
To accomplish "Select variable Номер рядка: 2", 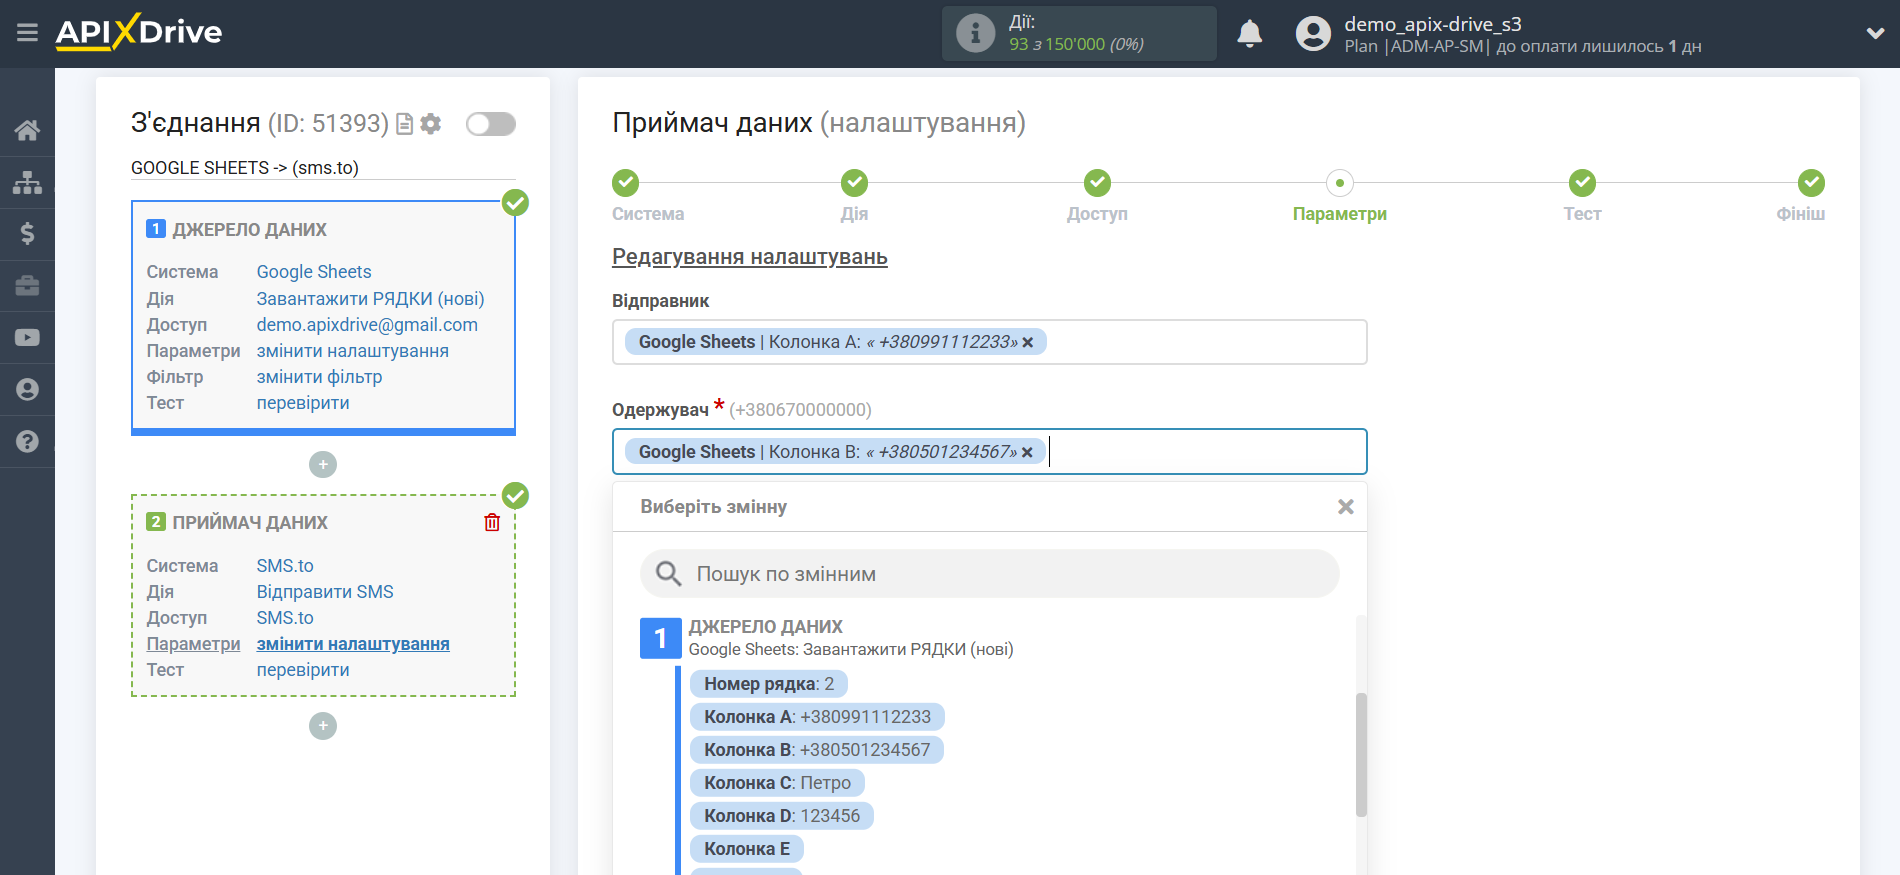I will pos(769,684).
